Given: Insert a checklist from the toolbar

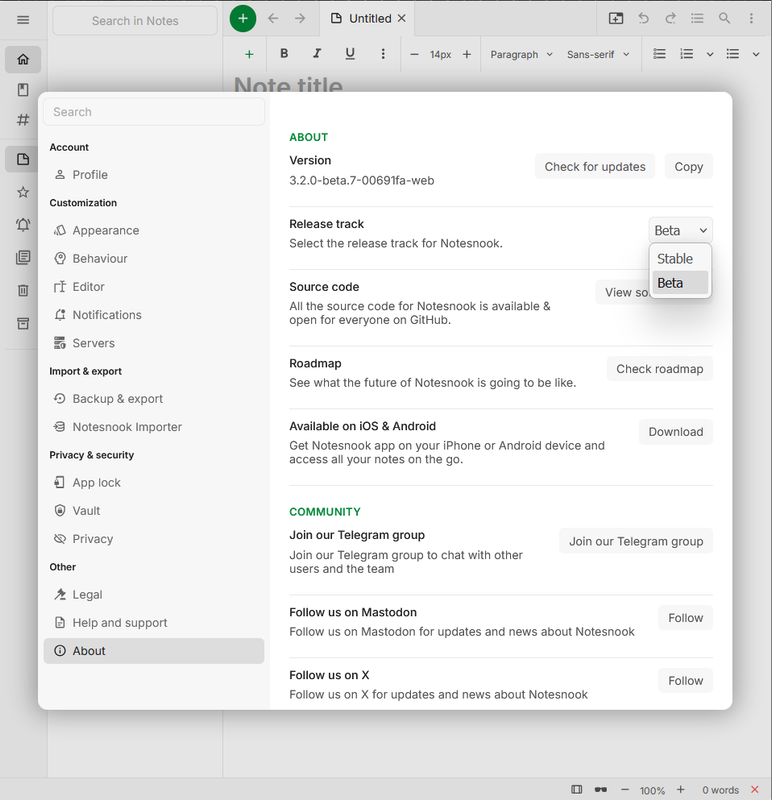Looking at the screenshot, I should 659,54.
